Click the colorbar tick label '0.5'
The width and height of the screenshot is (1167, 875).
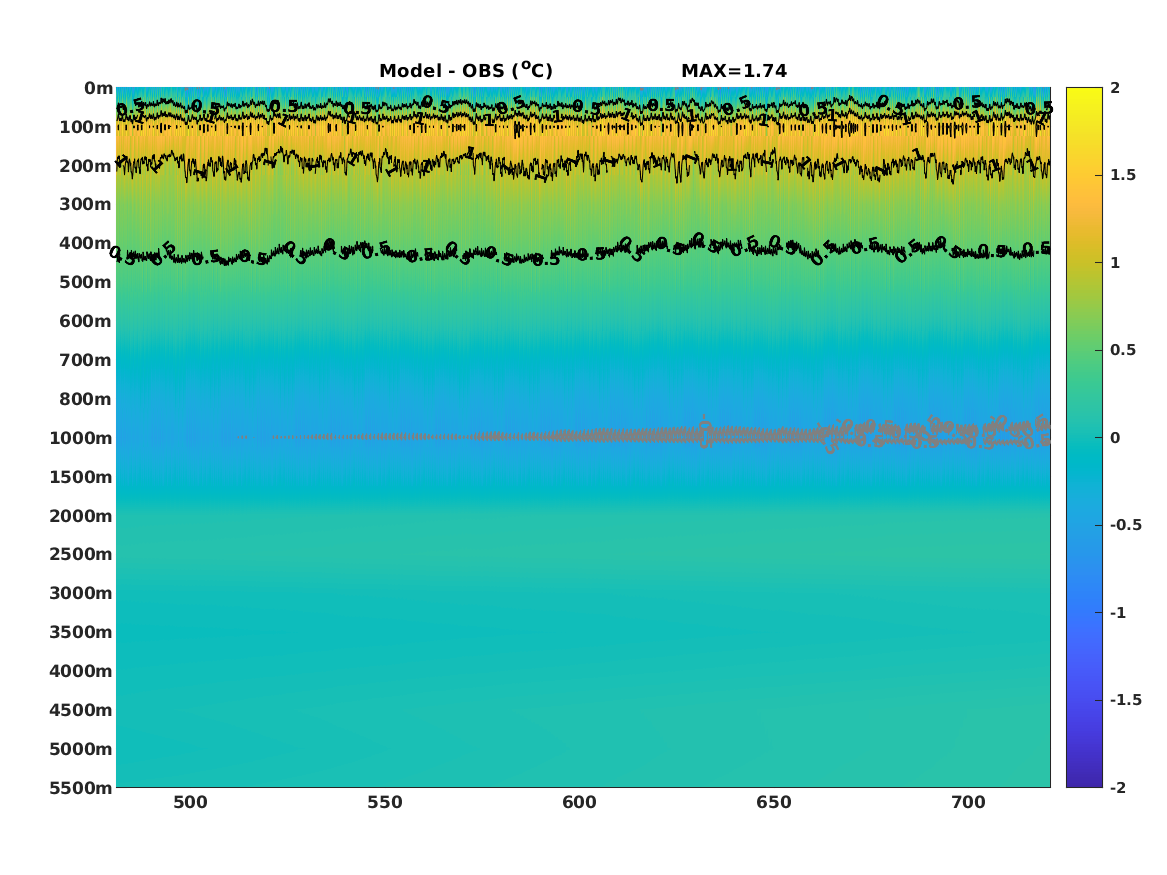(x=1123, y=350)
